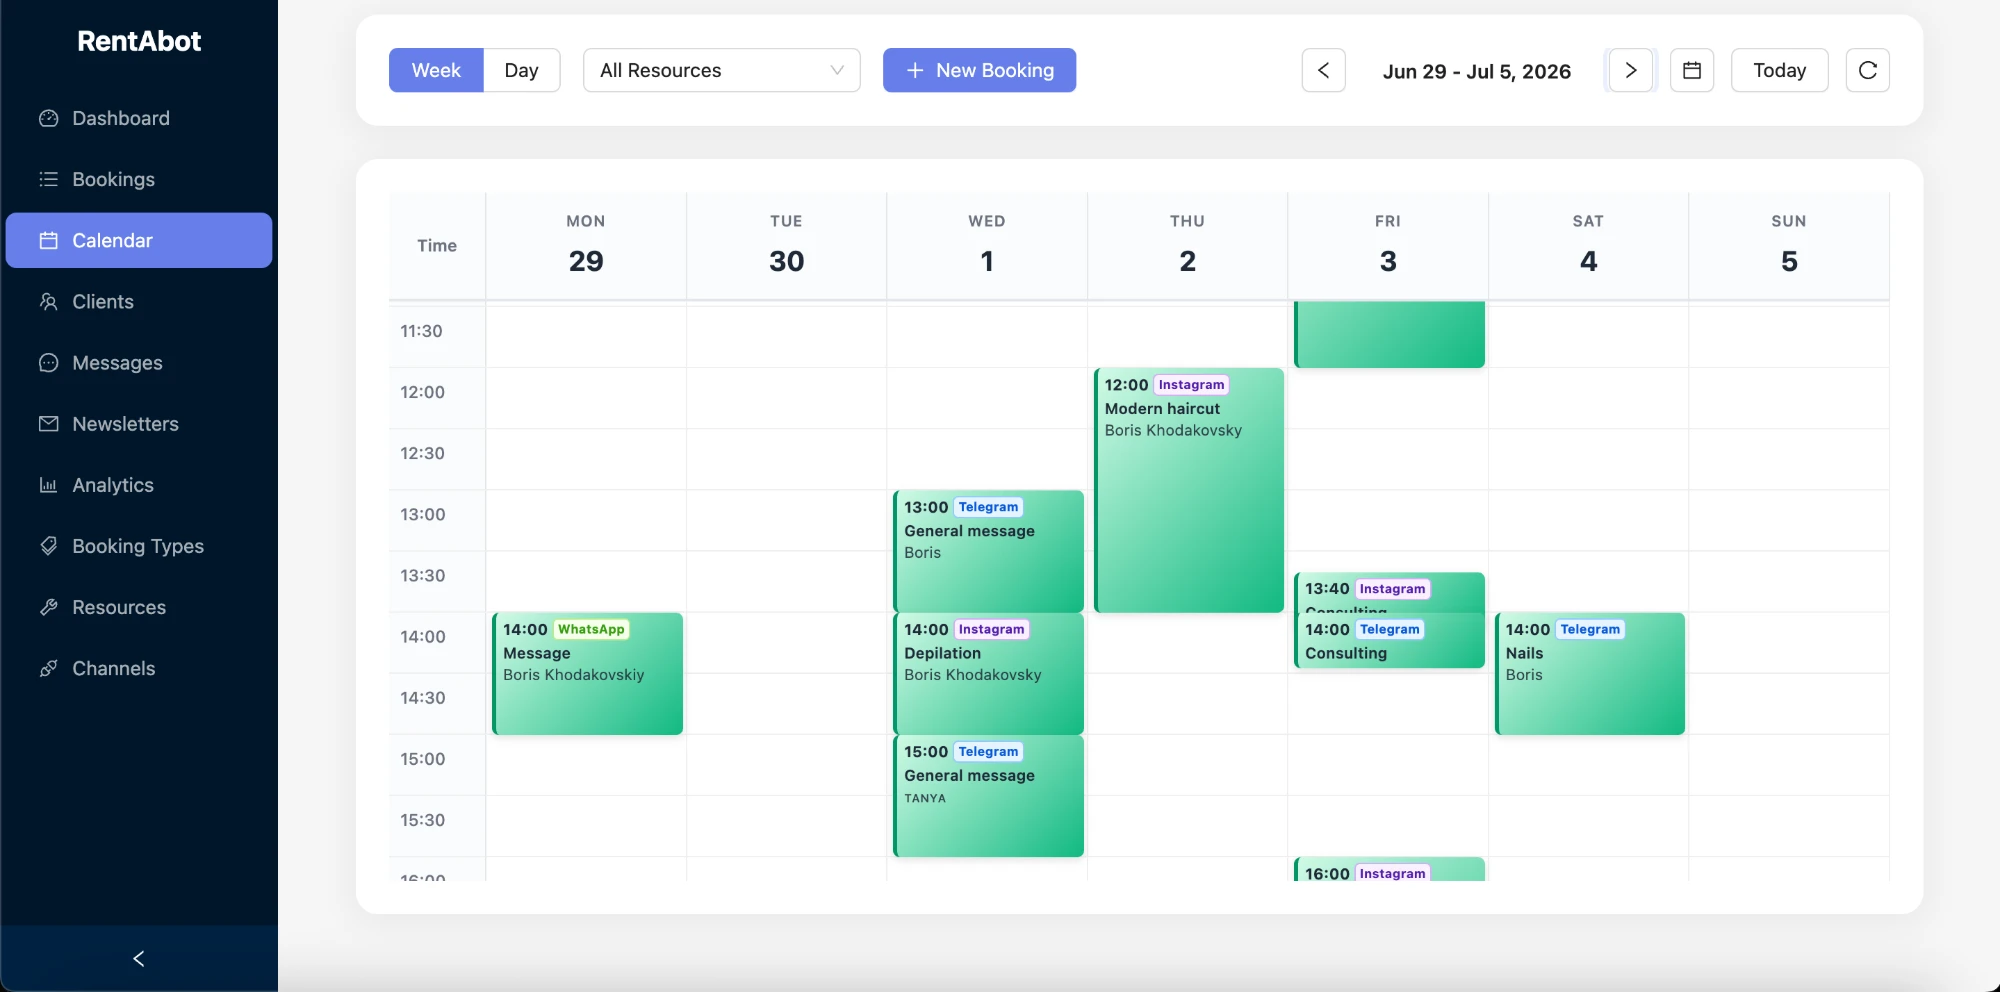Switch to Week view
2000x992 pixels.
click(x=436, y=70)
